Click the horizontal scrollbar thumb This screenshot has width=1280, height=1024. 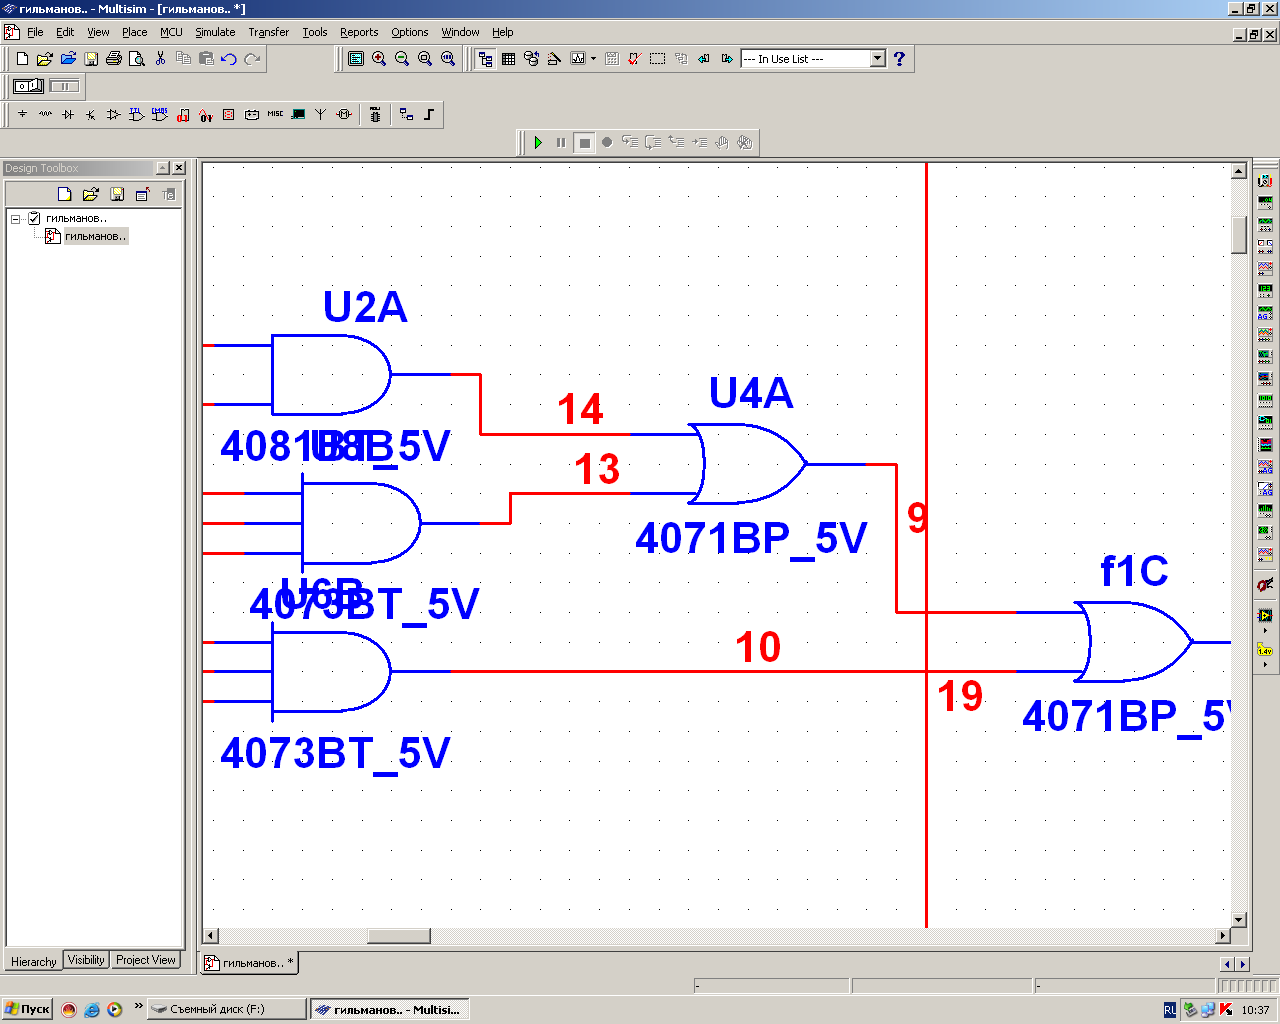(399, 936)
